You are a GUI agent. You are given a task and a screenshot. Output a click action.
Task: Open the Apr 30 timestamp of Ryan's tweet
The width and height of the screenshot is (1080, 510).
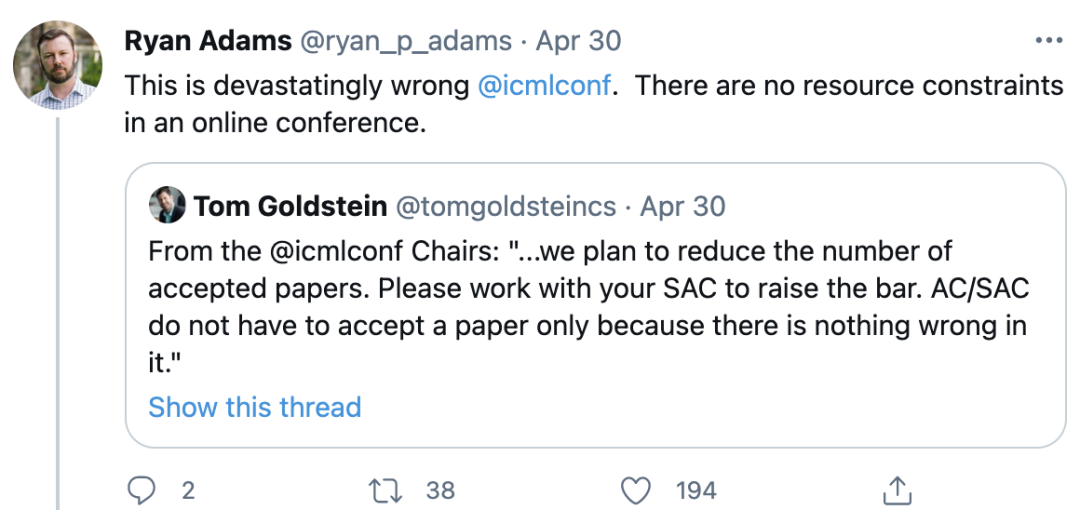pyautogui.click(x=578, y=41)
